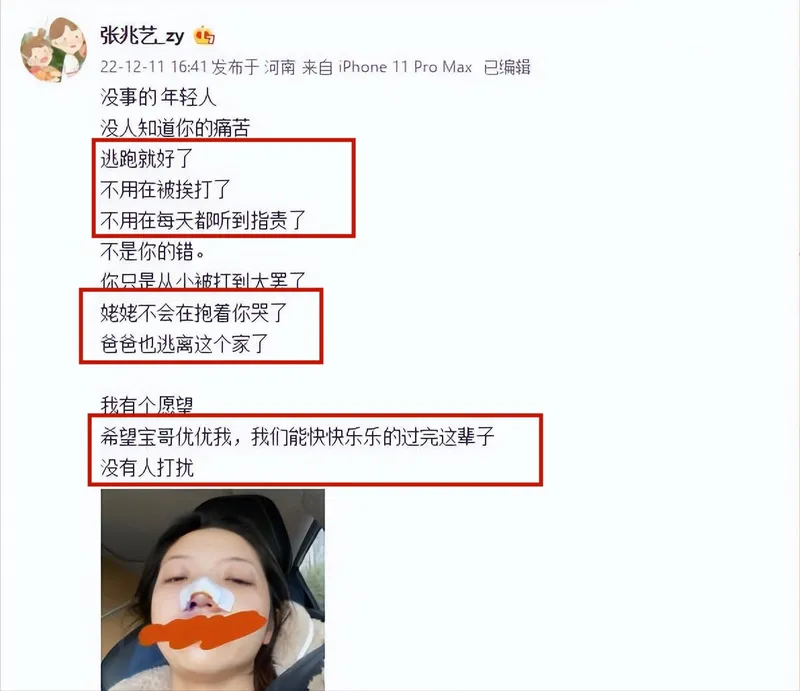Click the text 逃跑就好了

[x=147, y=159]
